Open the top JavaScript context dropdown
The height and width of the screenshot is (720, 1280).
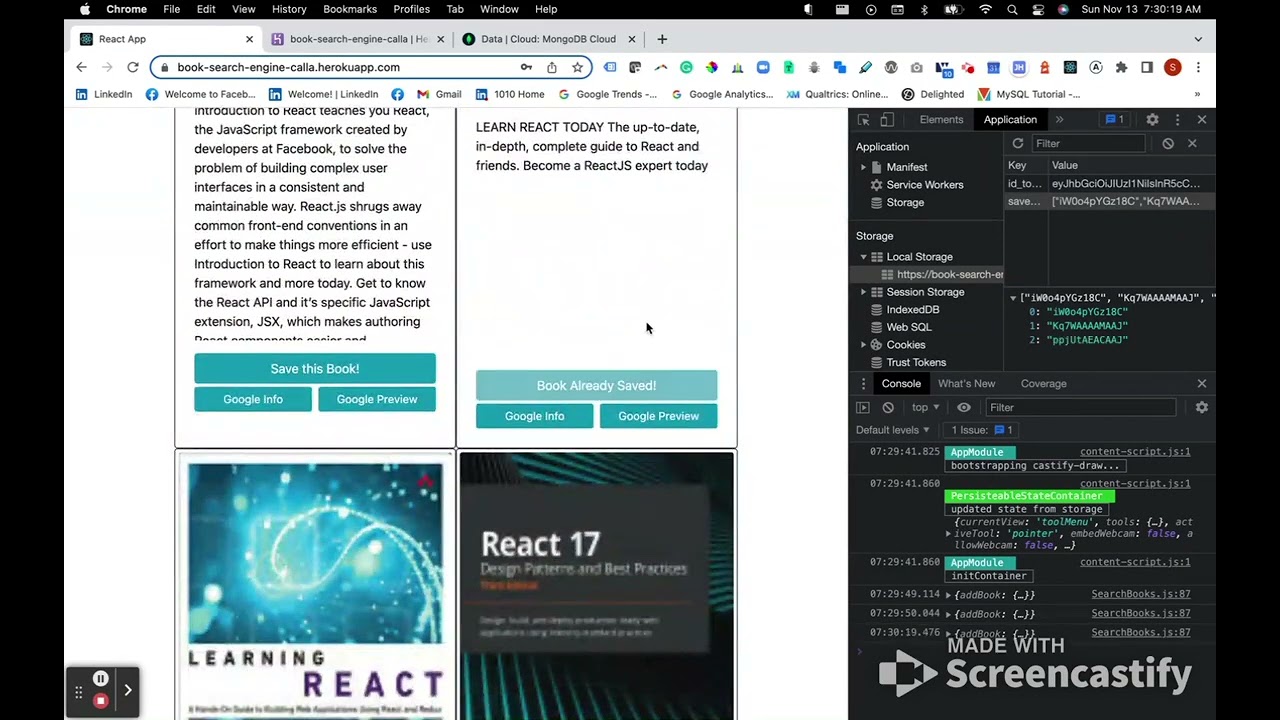point(925,408)
